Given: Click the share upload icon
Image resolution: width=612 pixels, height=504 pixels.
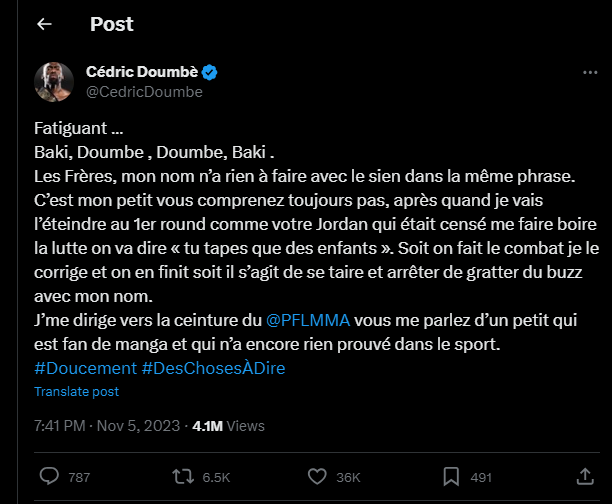Looking at the screenshot, I should tap(584, 476).
